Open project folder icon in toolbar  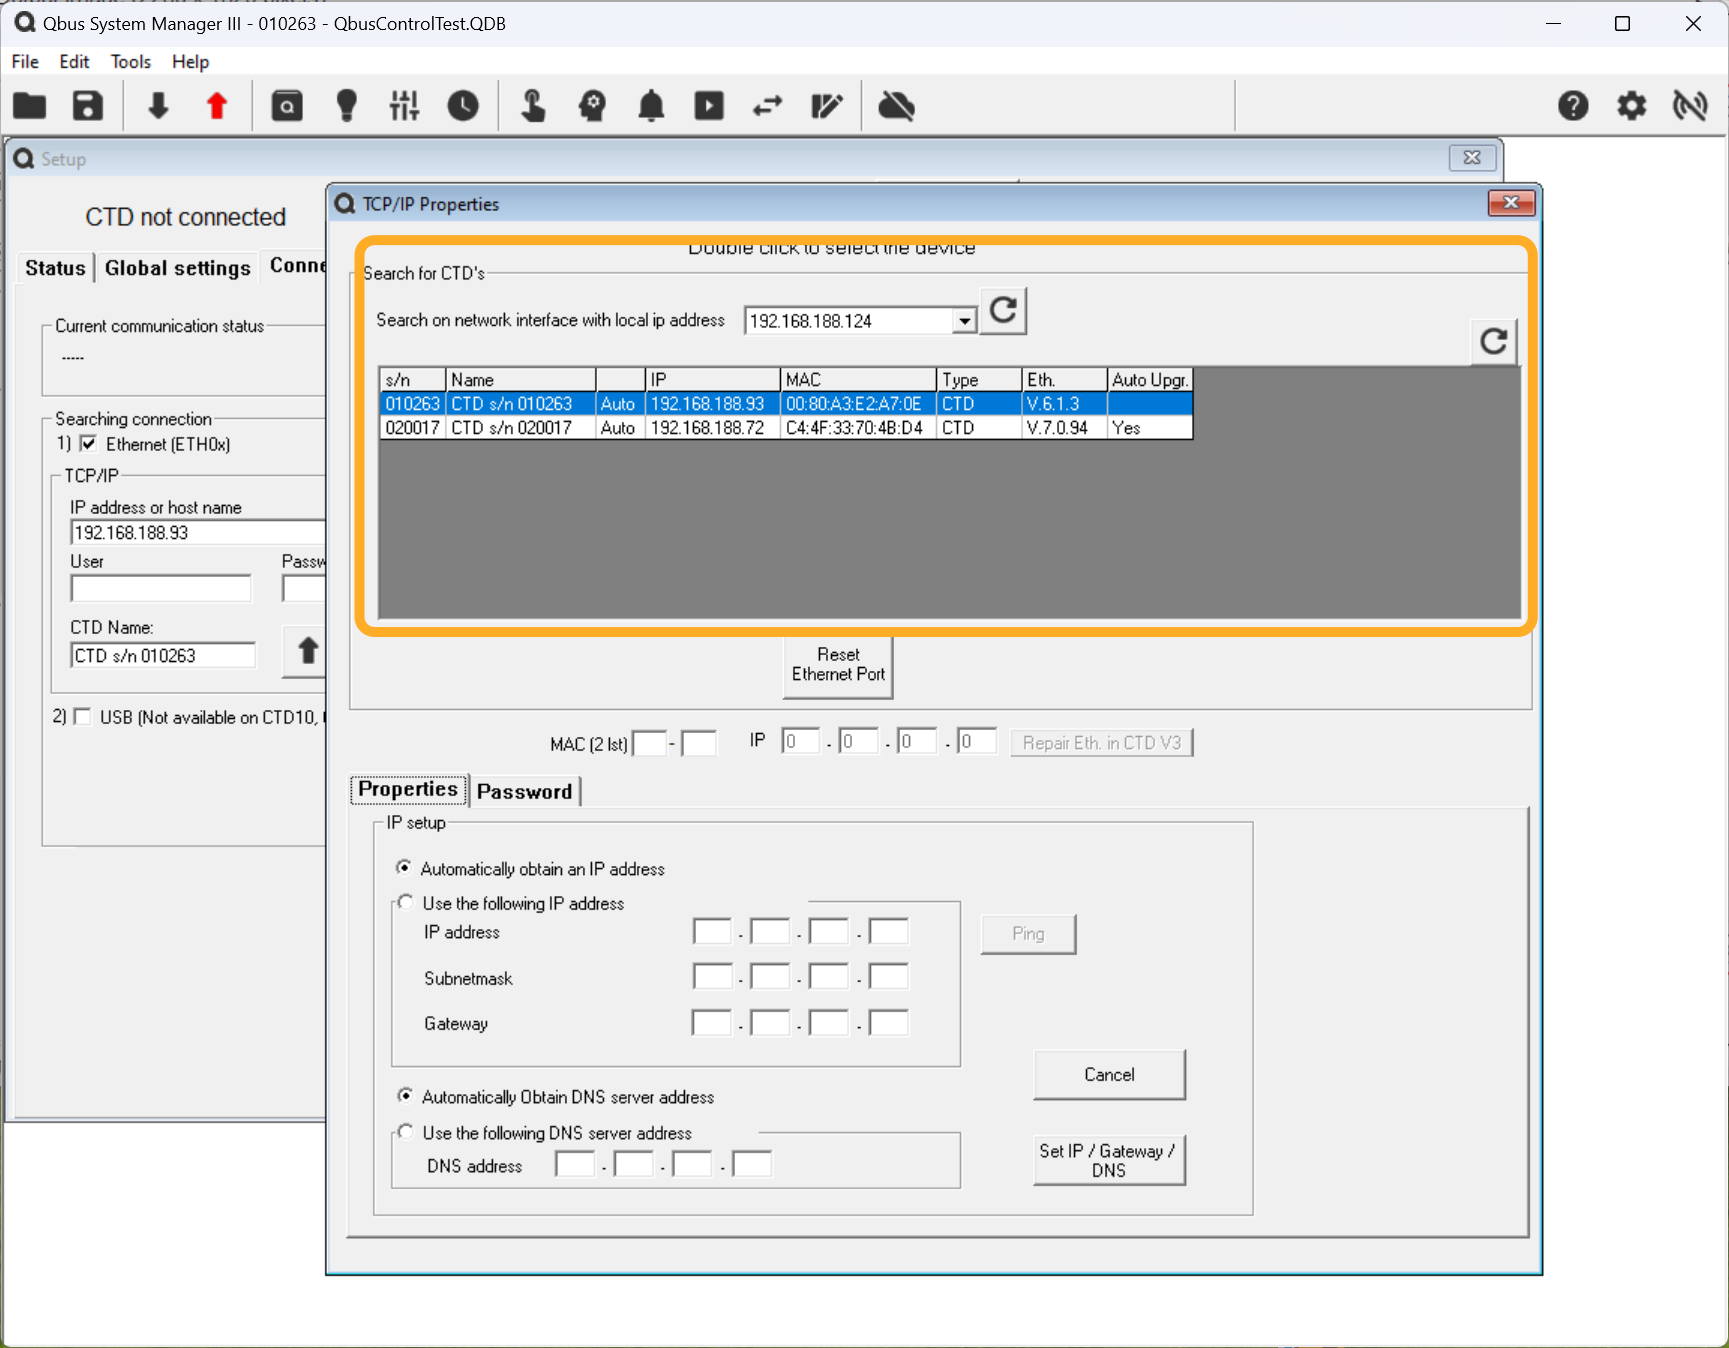click(x=30, y=105)
